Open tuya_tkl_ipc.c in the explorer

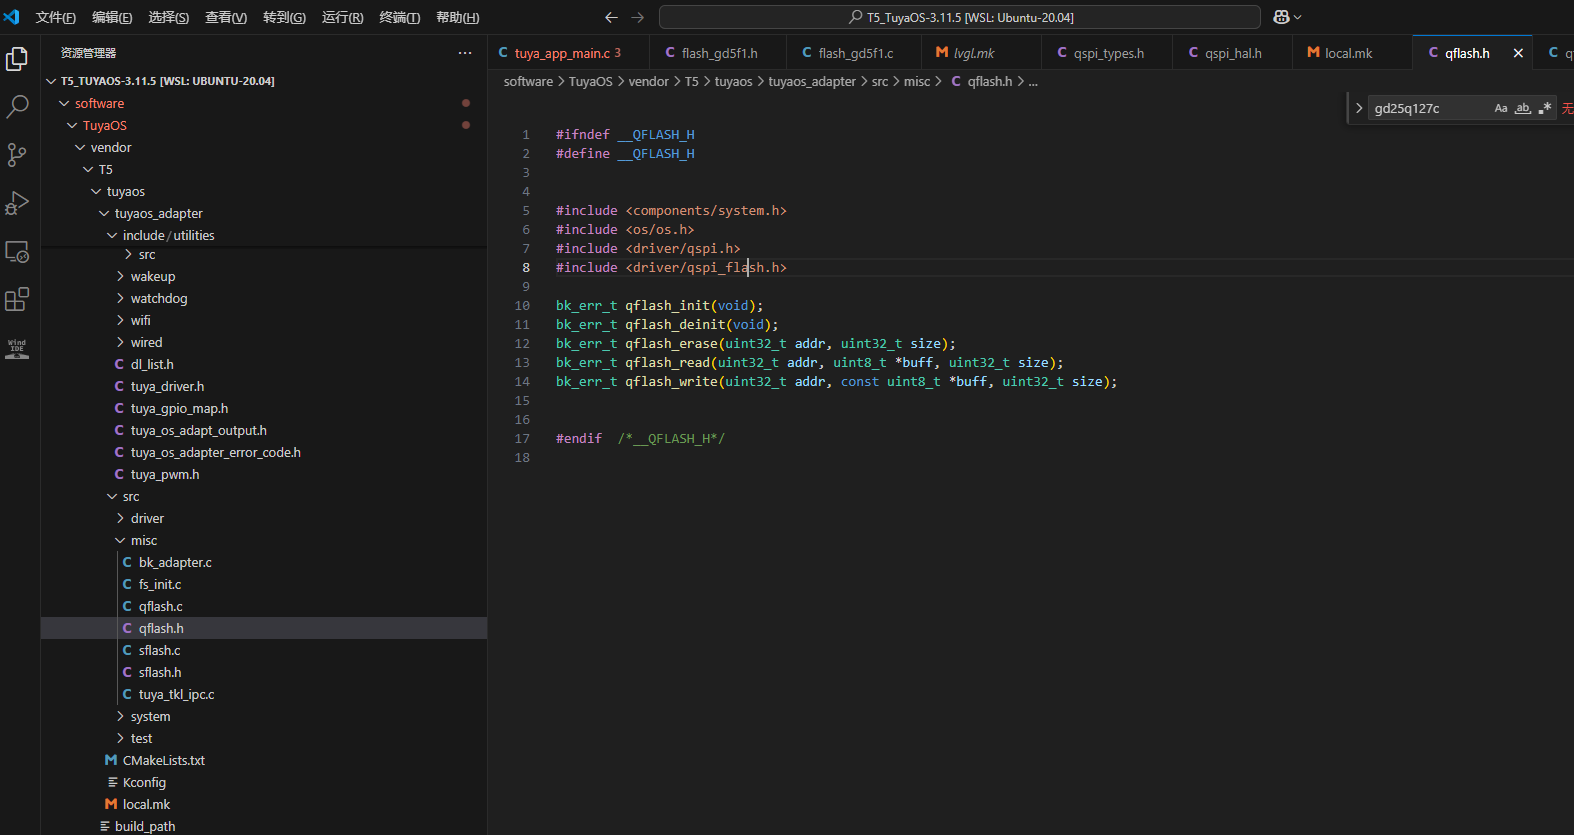264,694
